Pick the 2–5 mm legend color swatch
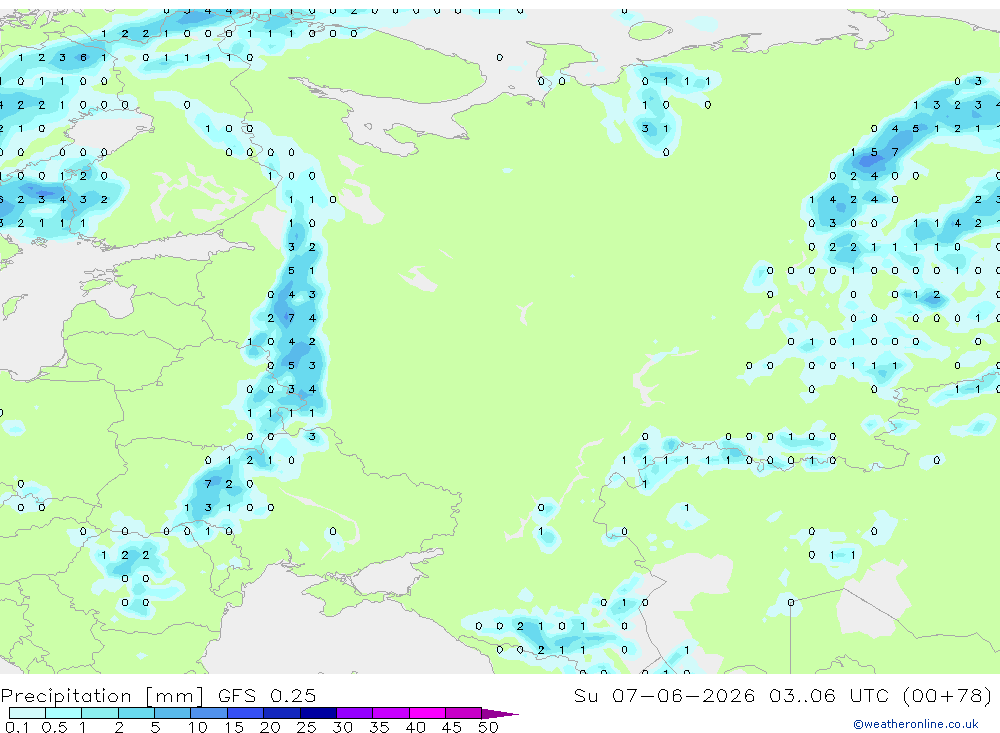Screen dimensions: 1000x733 click(x=136, y=713)
